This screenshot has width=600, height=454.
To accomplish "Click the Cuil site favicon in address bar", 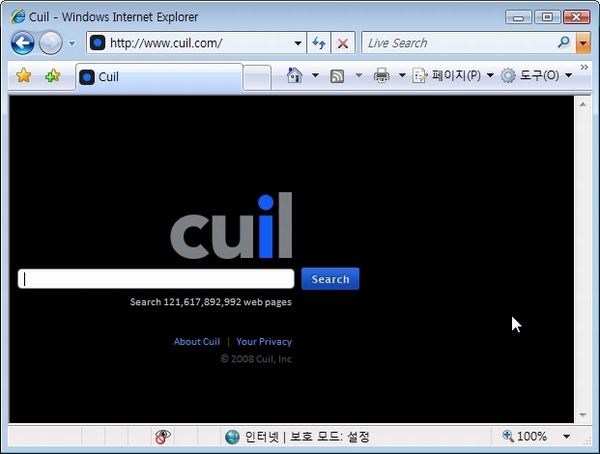I will coord(97,42).
